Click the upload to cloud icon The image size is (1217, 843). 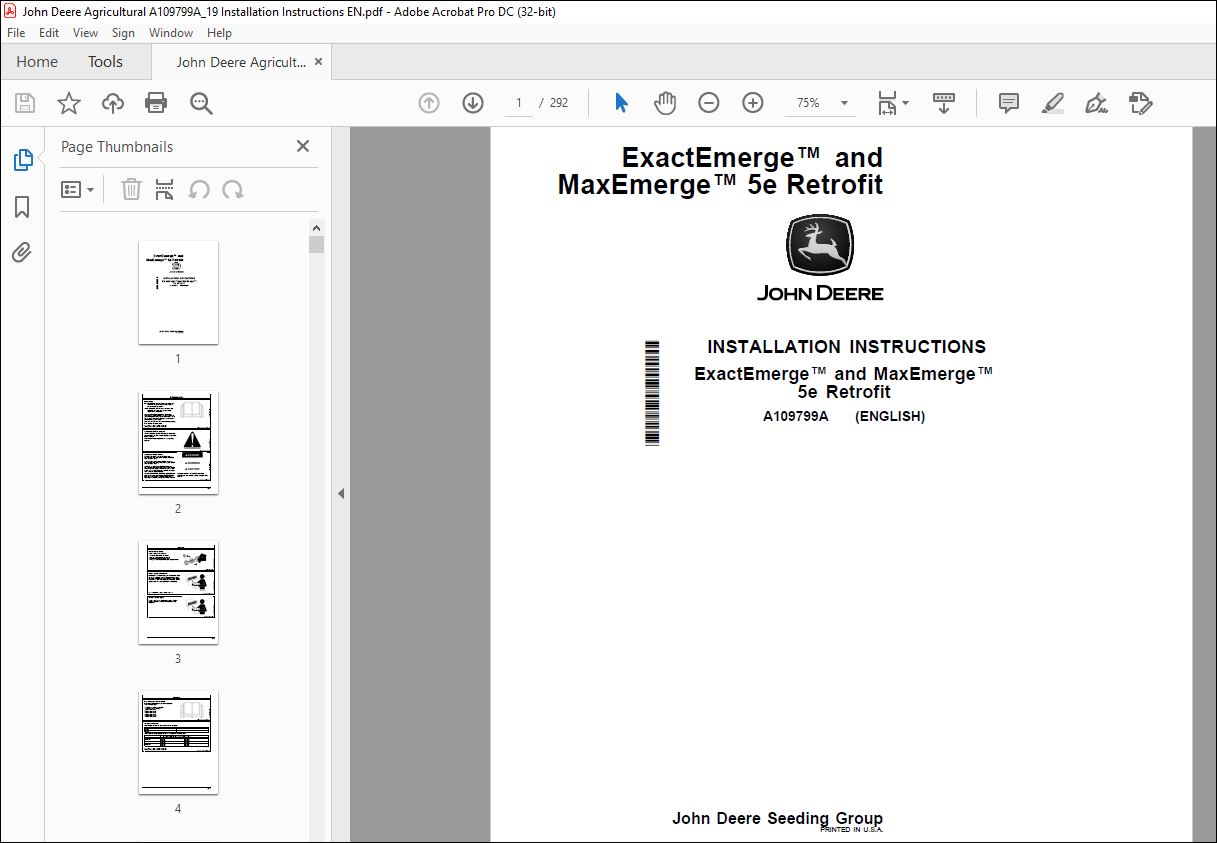point(113,103)
